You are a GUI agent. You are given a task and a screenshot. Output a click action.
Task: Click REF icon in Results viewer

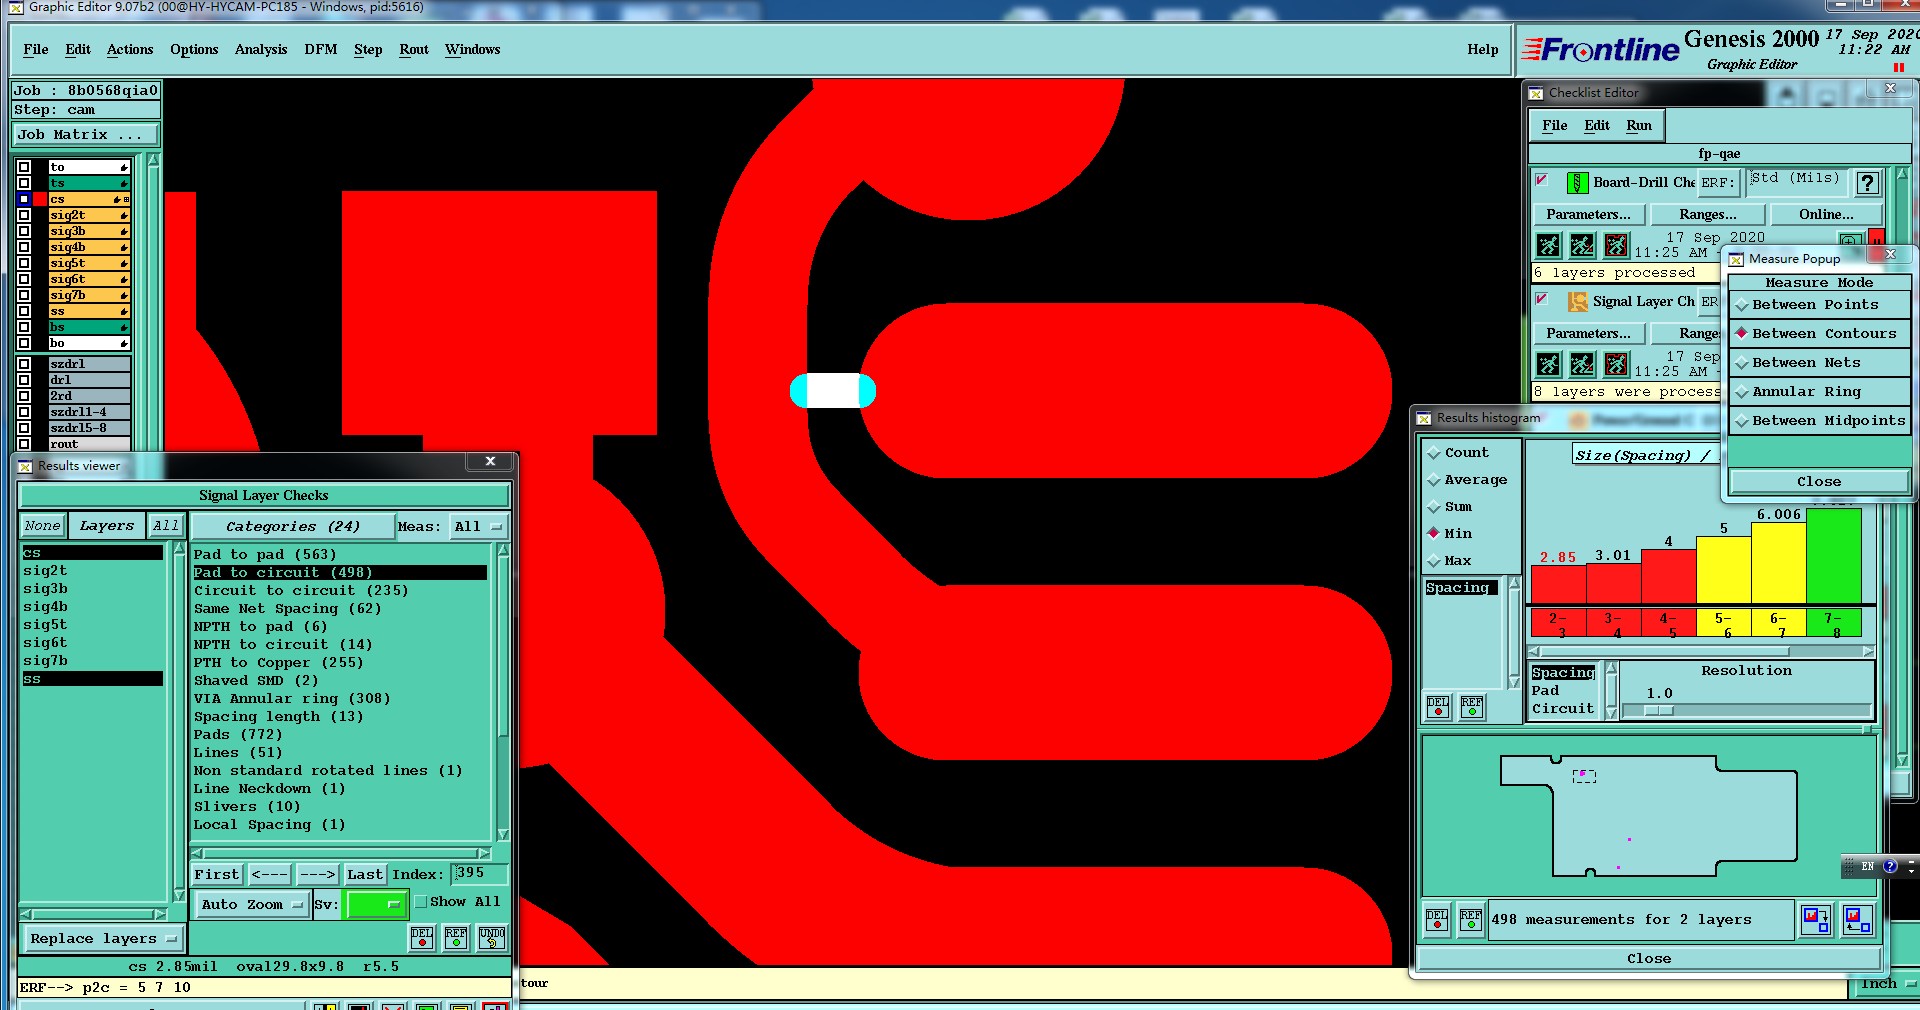pos(456,937)
